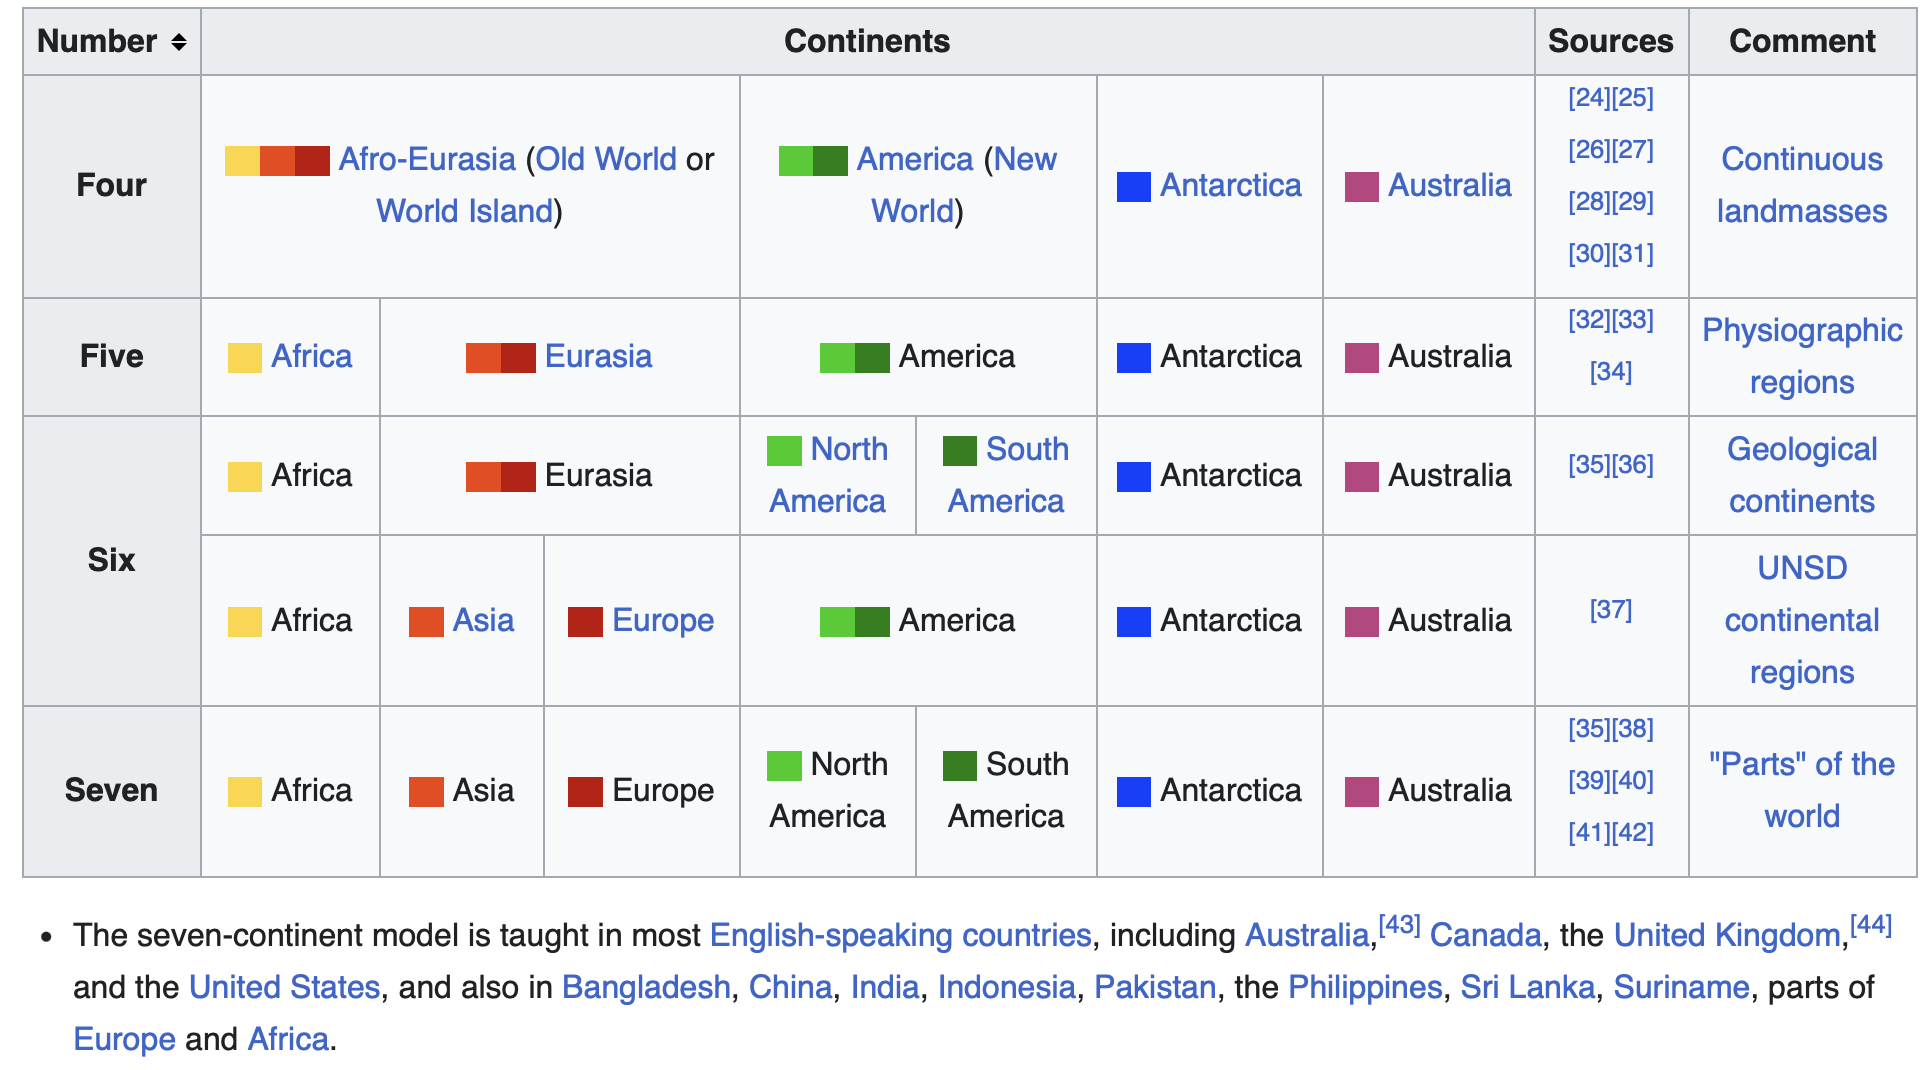Image resolution: width=1928 pixels, height=1070 pixels.
Task: Open the "Parts" of the world link
Action: [x=1802, y=790]
